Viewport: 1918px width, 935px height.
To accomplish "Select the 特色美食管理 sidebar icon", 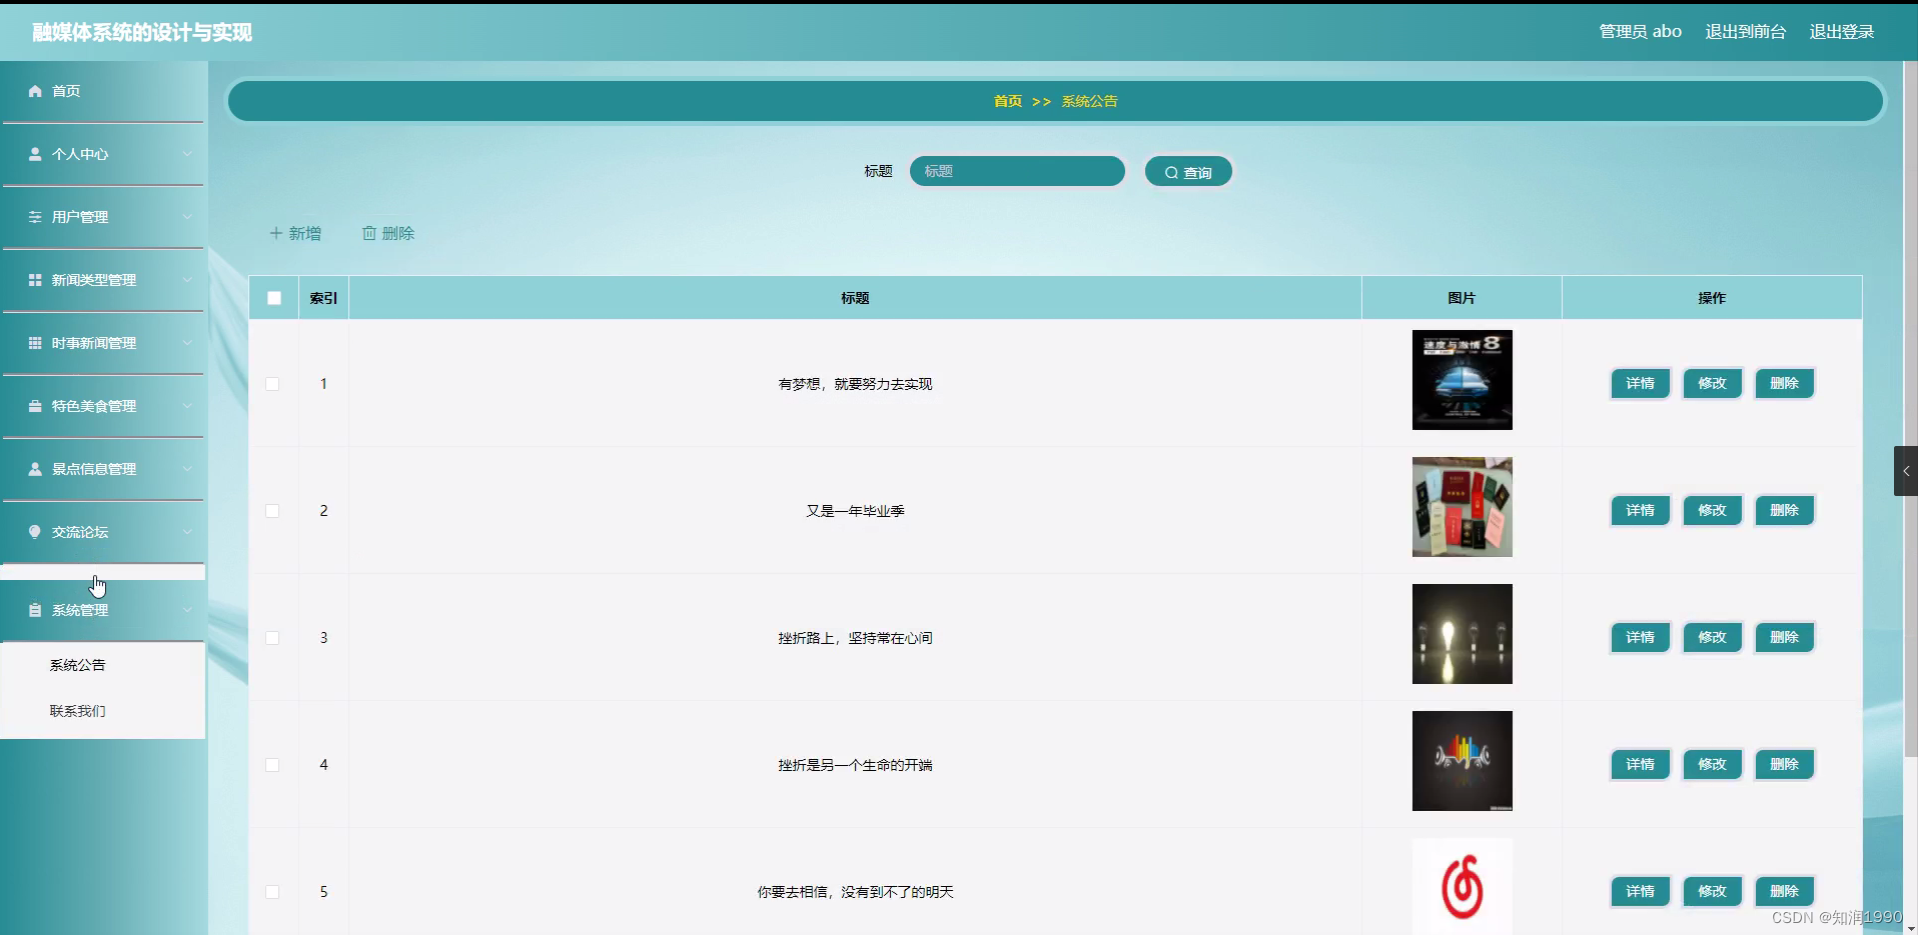I will 34,406.
